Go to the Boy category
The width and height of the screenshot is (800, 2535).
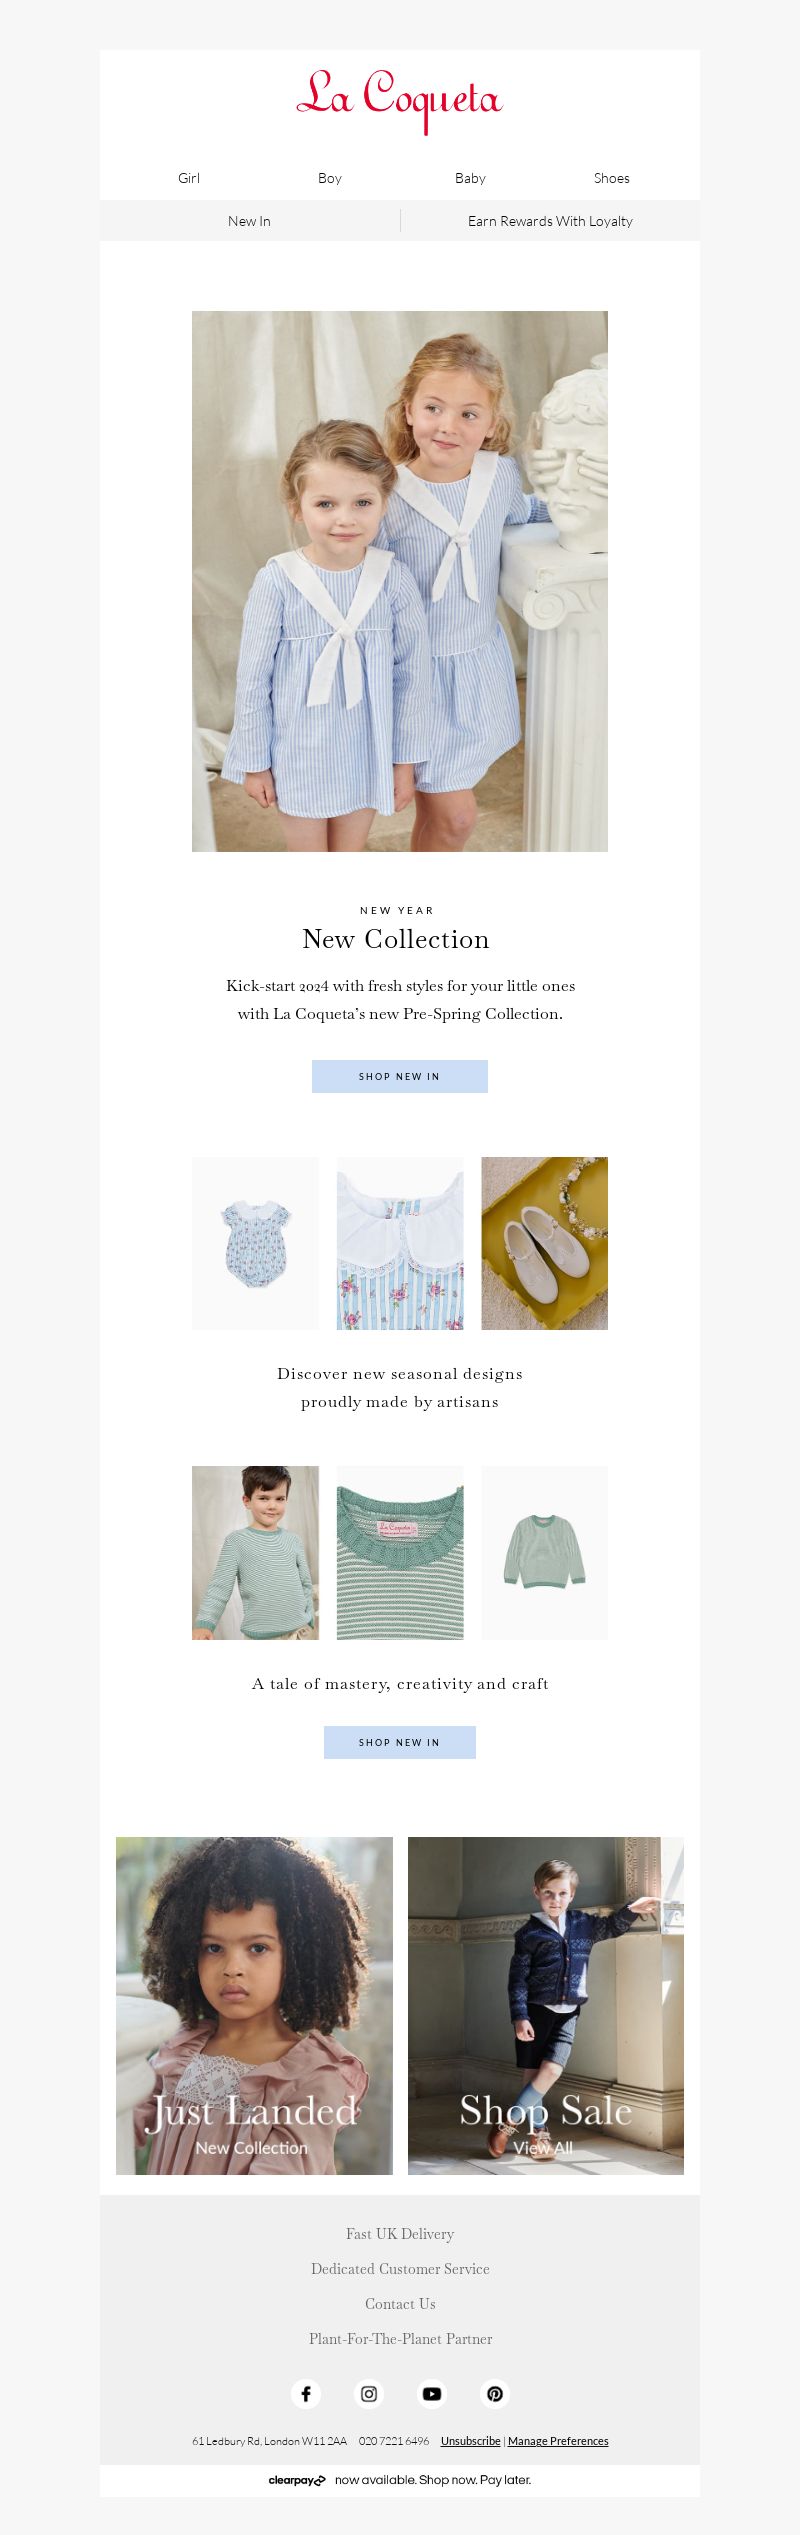pyautogui.click(x=330, y=178)
